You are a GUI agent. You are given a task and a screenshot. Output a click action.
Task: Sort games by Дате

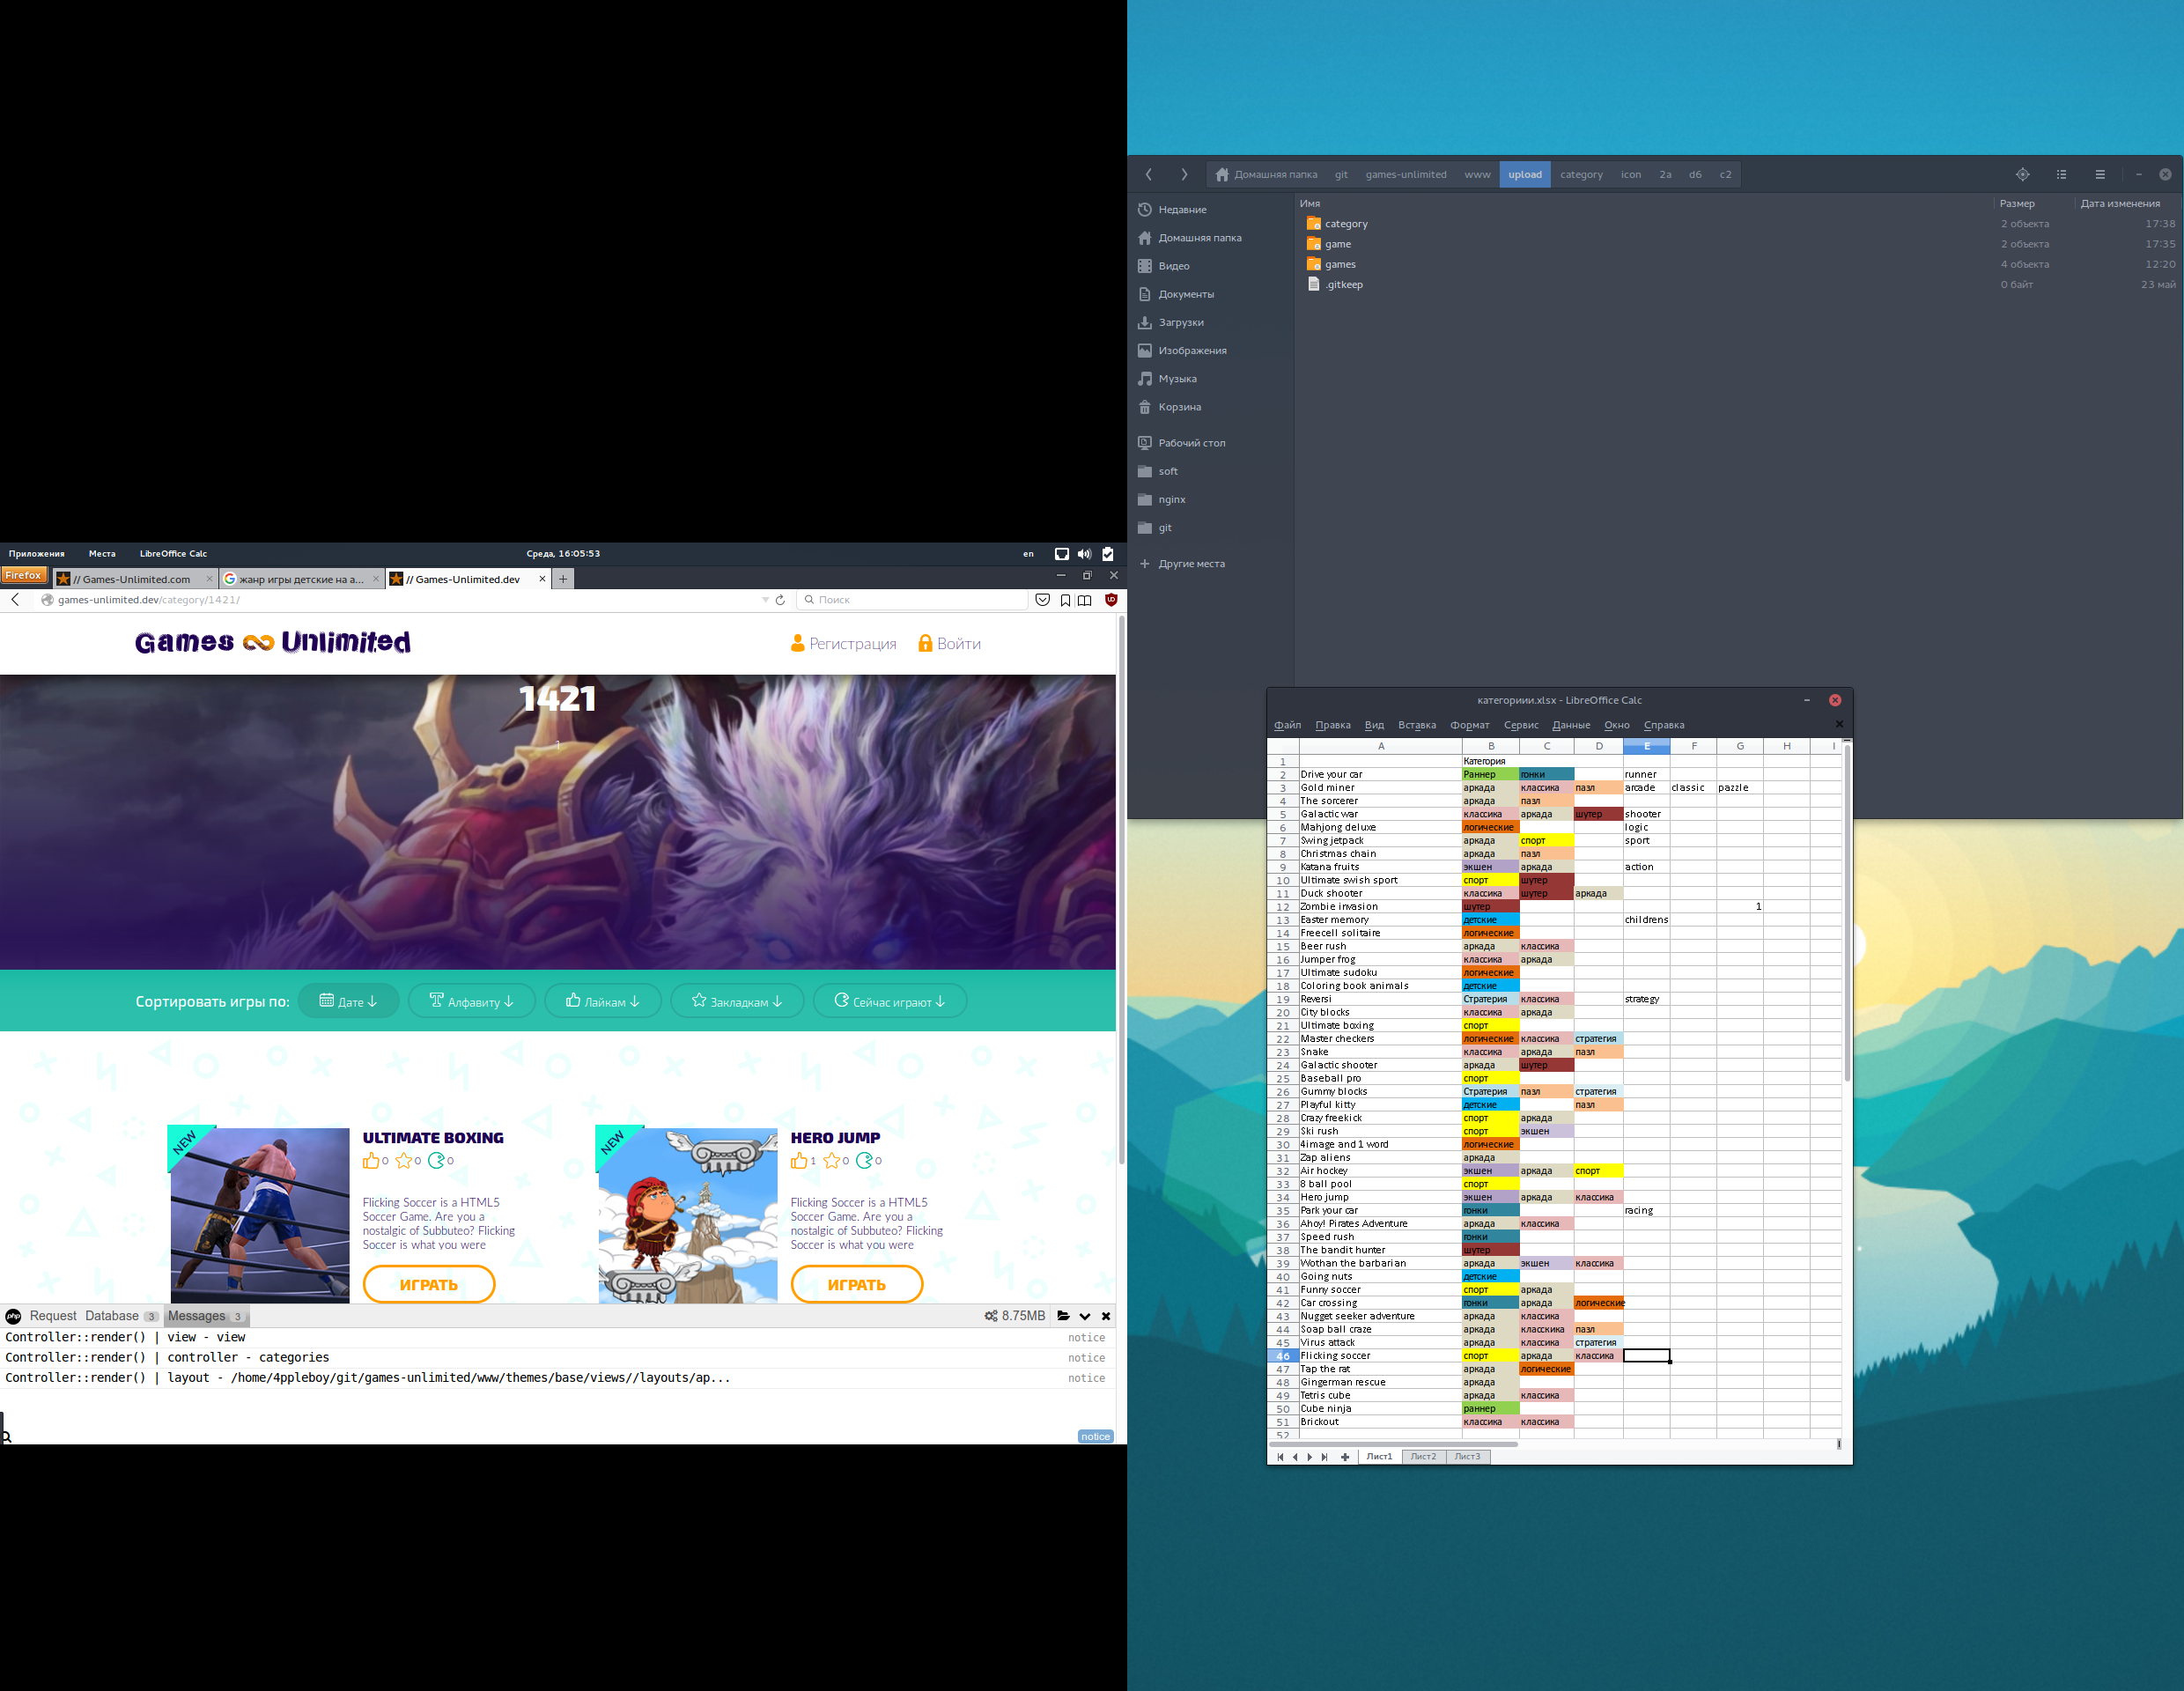[x=349, y=1001]
